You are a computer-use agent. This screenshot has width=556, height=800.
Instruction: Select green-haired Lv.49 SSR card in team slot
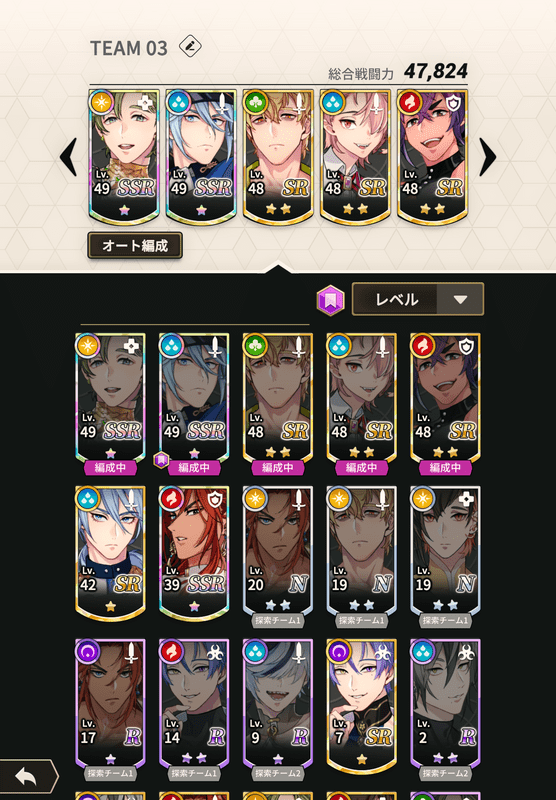click(x=124, y=157)
